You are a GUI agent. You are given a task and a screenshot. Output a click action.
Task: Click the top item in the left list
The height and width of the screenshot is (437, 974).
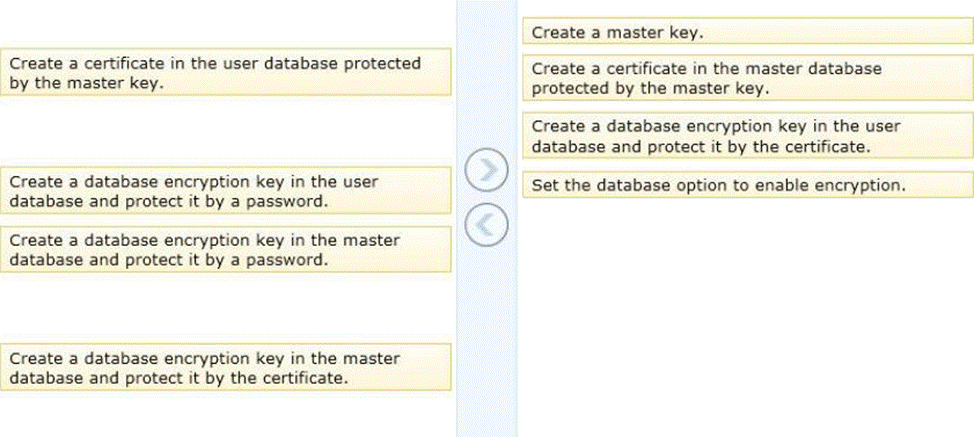point(226,73)
